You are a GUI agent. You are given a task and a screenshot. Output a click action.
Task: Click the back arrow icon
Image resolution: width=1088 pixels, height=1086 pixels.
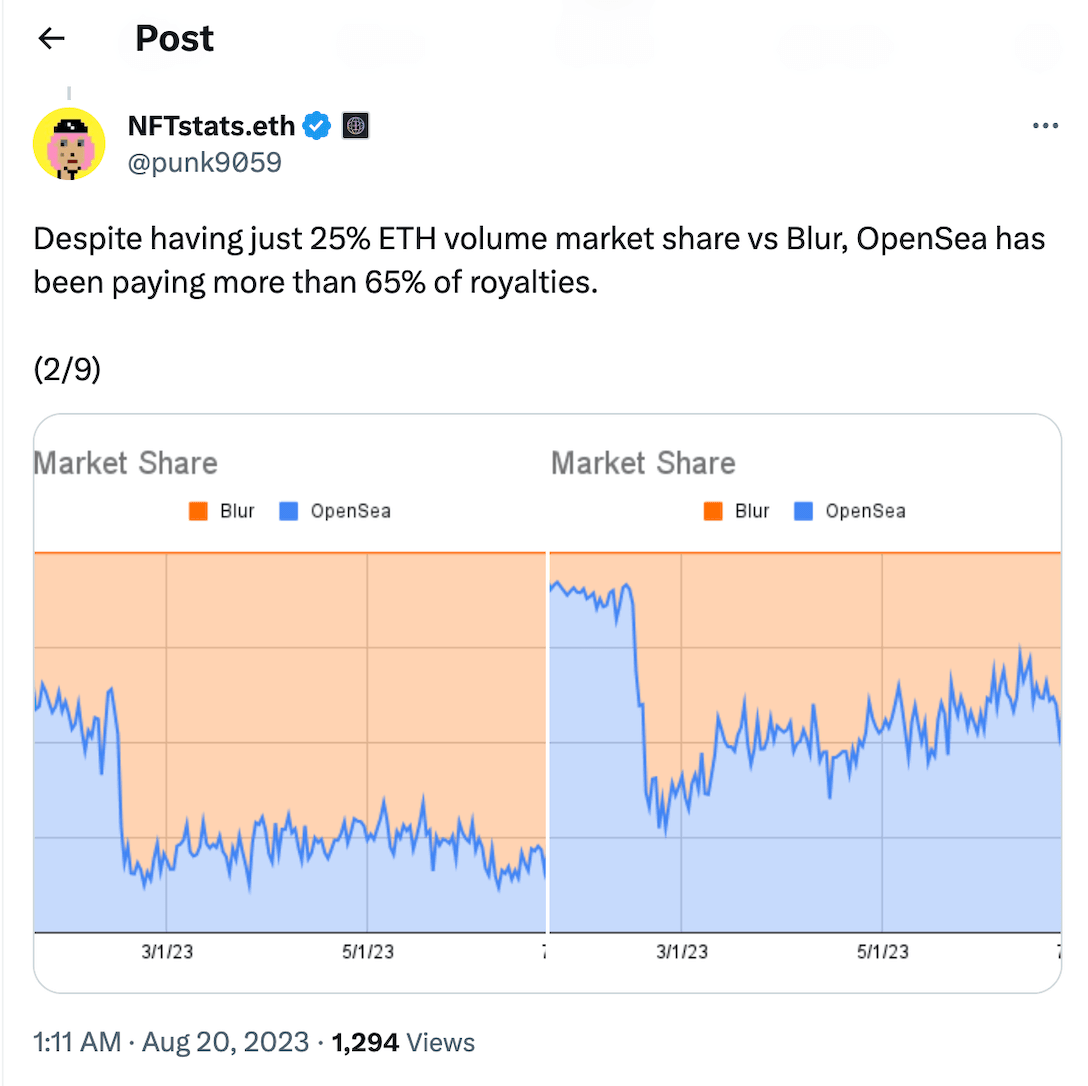click(51, 39)
